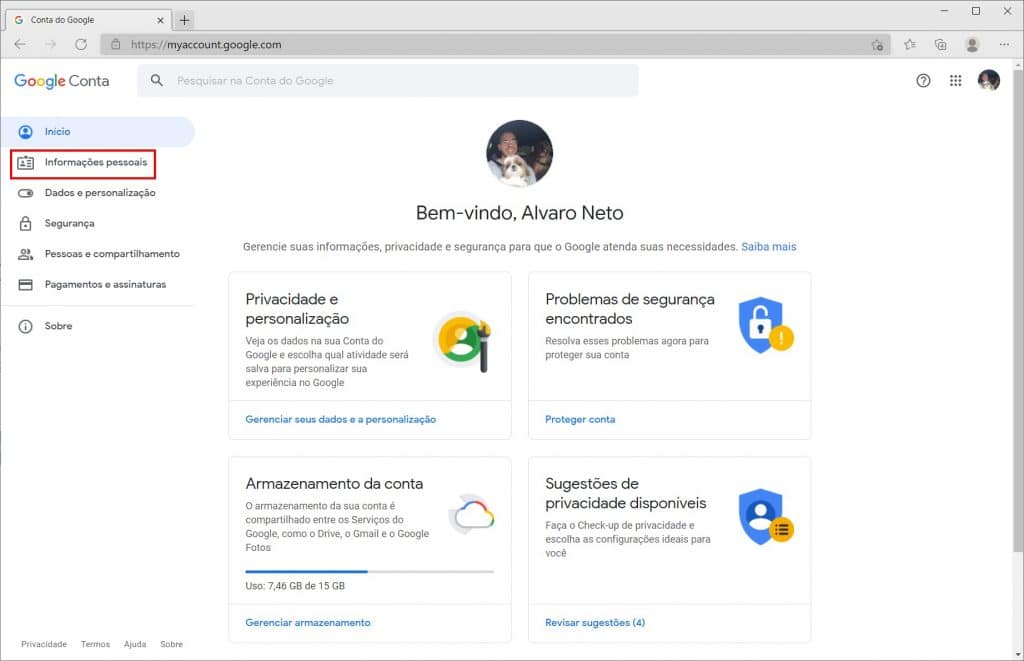Click the Início home icon in sidebar
1024x661 pixels.
click(25, 132)
